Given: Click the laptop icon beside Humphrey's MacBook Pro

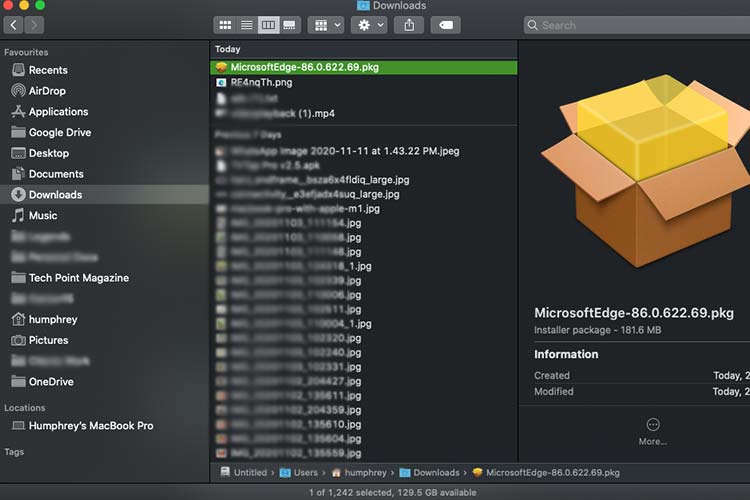Looking at the screenshot, I should (18, 425).
